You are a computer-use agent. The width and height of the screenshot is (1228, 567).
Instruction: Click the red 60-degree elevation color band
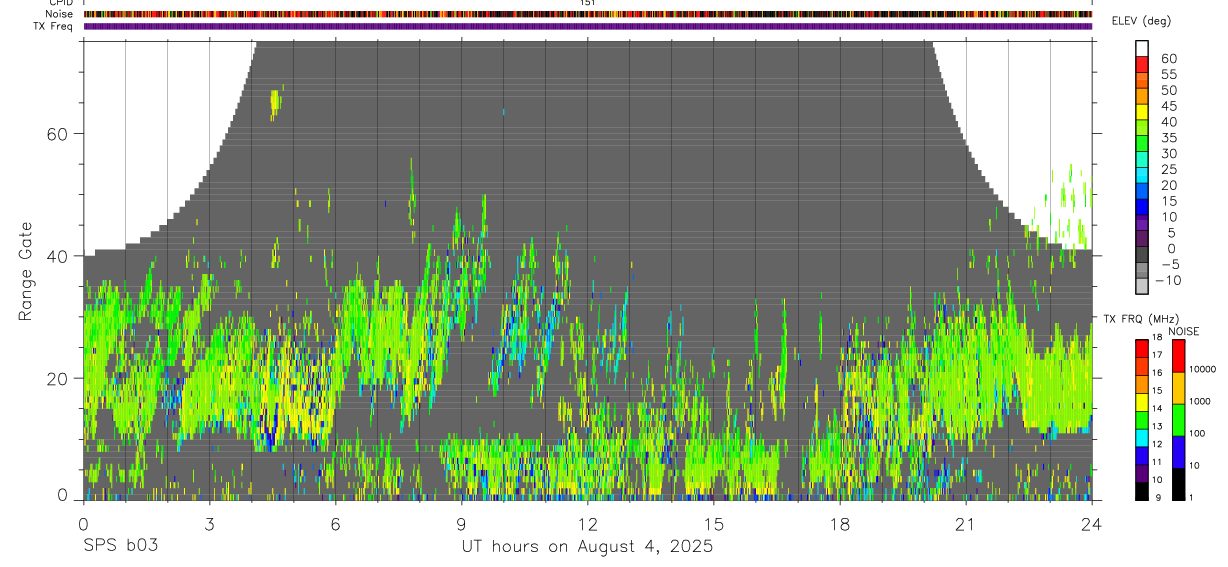[1143, 64]
